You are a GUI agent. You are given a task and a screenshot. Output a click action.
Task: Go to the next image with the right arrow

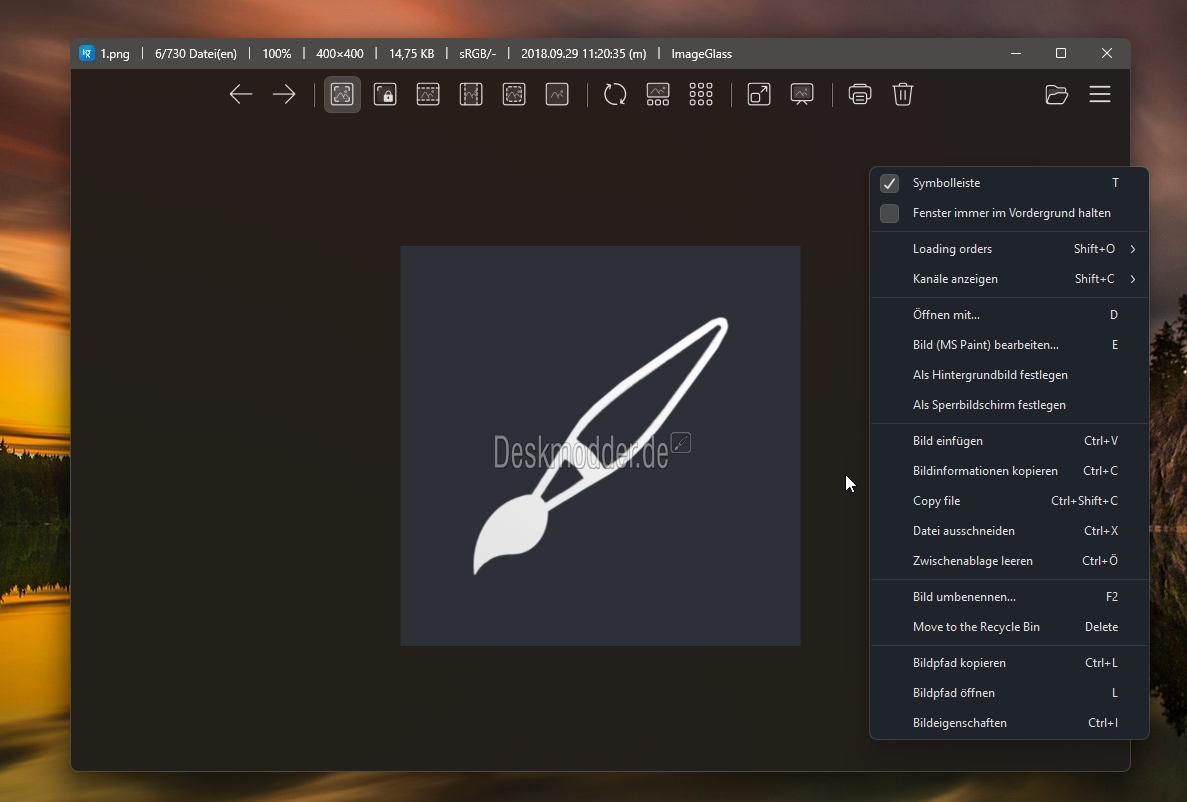(284, 95)
